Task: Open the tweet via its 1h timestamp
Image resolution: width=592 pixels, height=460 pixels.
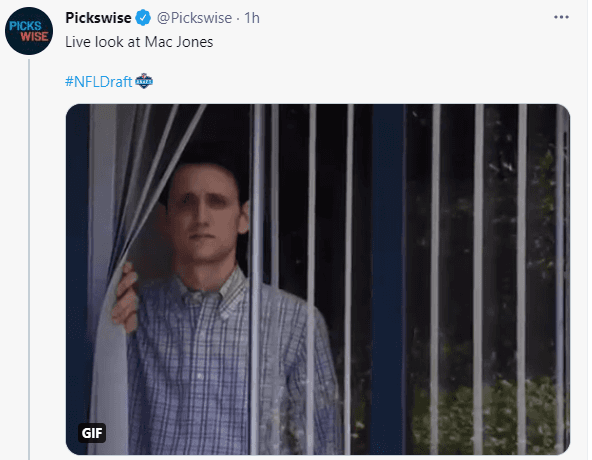Action: [252, 18]
